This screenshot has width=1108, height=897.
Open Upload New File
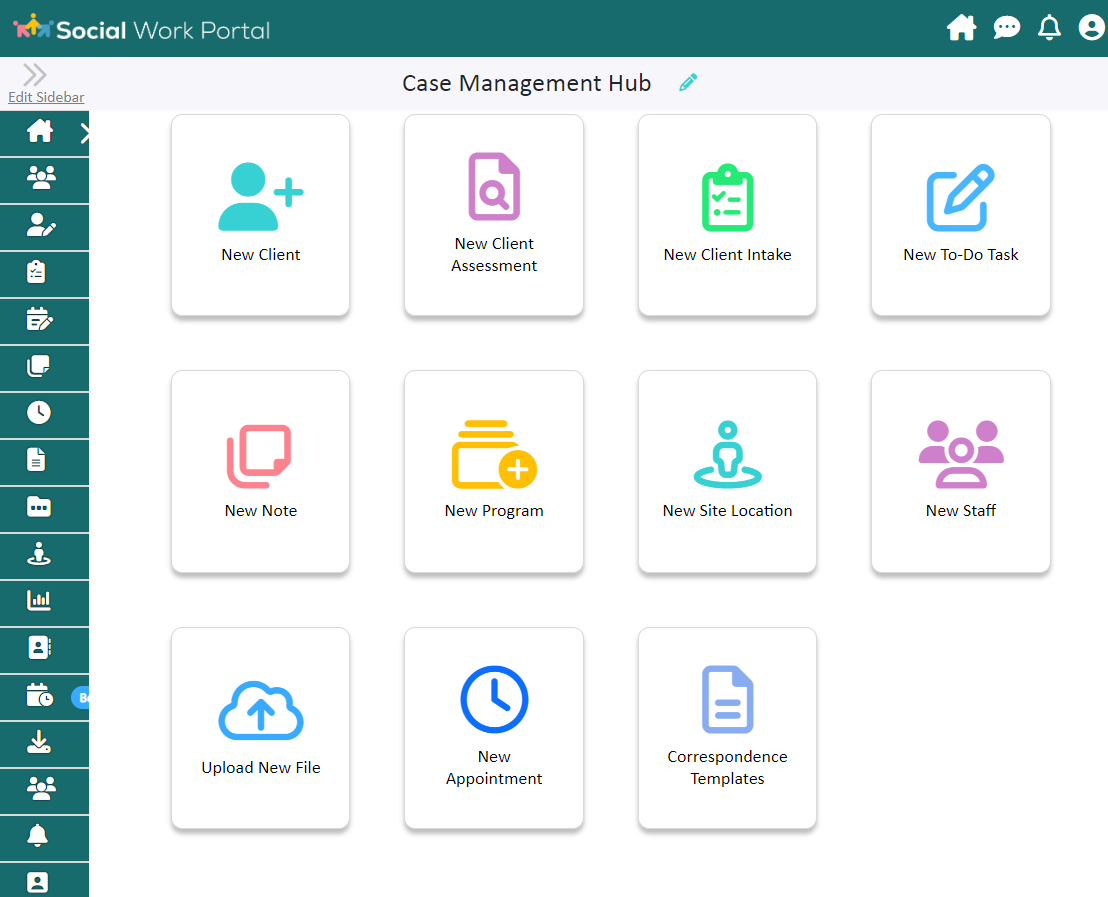click(x=260, y=728)
